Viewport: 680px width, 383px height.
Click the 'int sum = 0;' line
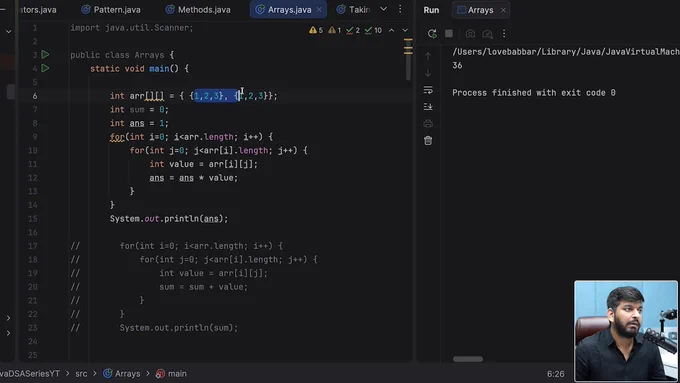(139, 109)
